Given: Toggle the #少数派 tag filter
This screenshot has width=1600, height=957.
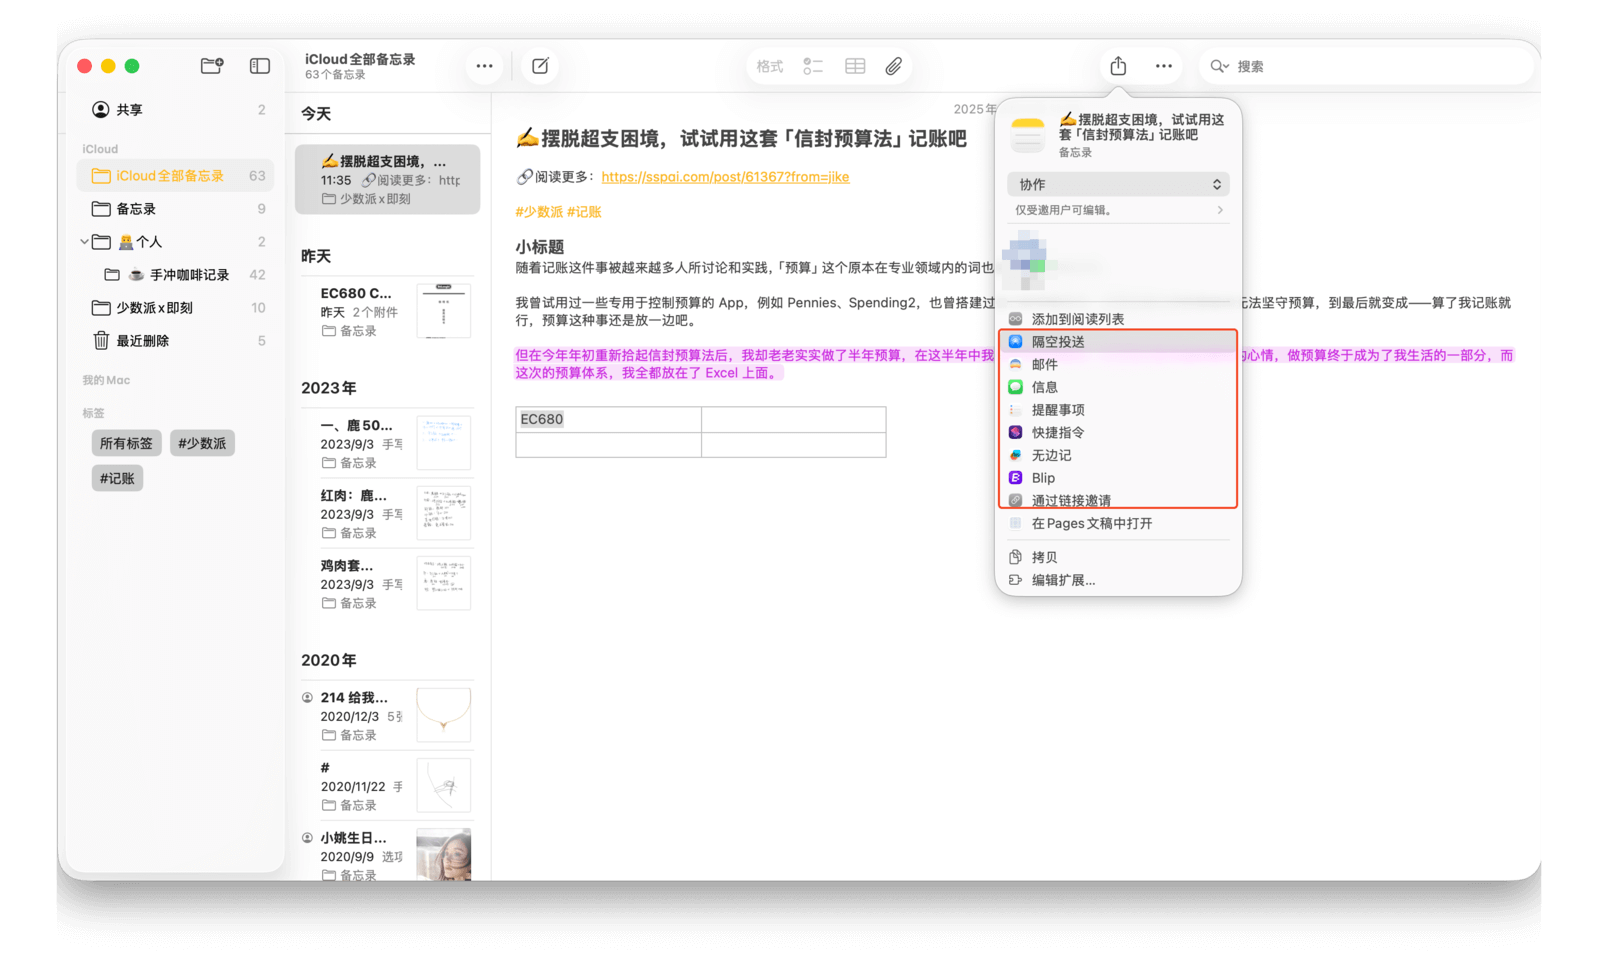Looking at the screenshot, I should point(202,444).
